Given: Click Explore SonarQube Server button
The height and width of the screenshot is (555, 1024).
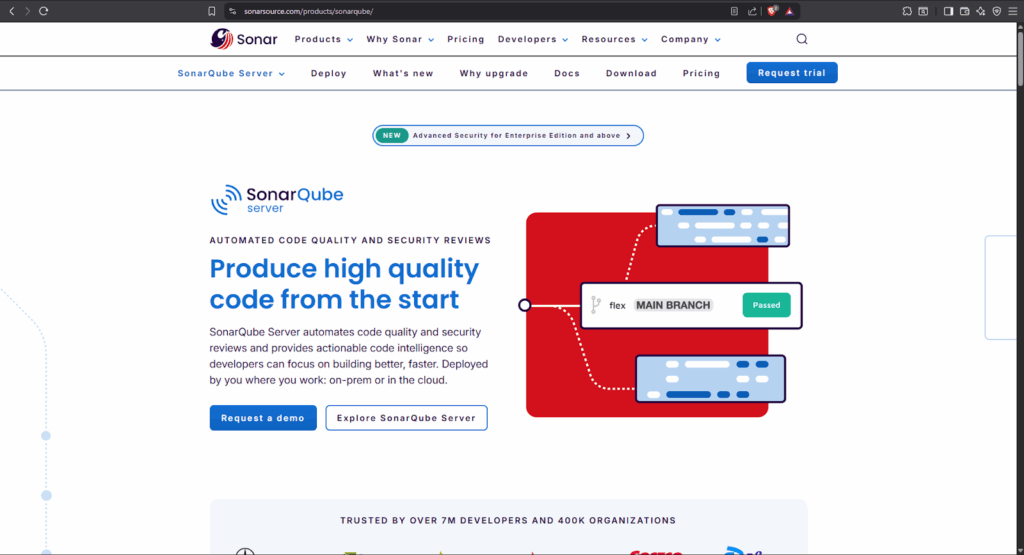Looking at the screenshot, I should [406, 418].
